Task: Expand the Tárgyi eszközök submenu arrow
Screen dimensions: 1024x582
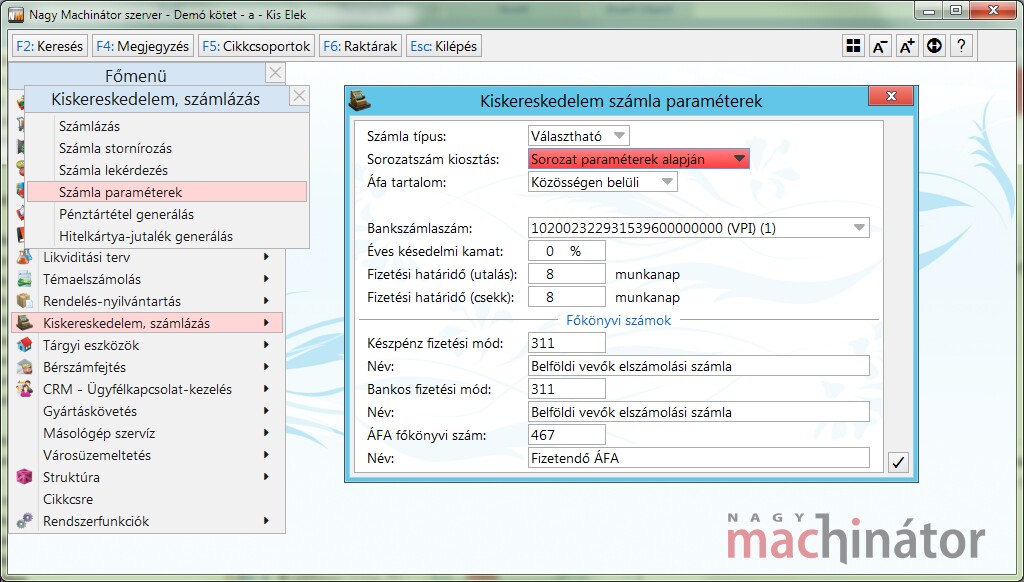Action: click(x=266, y=345)
